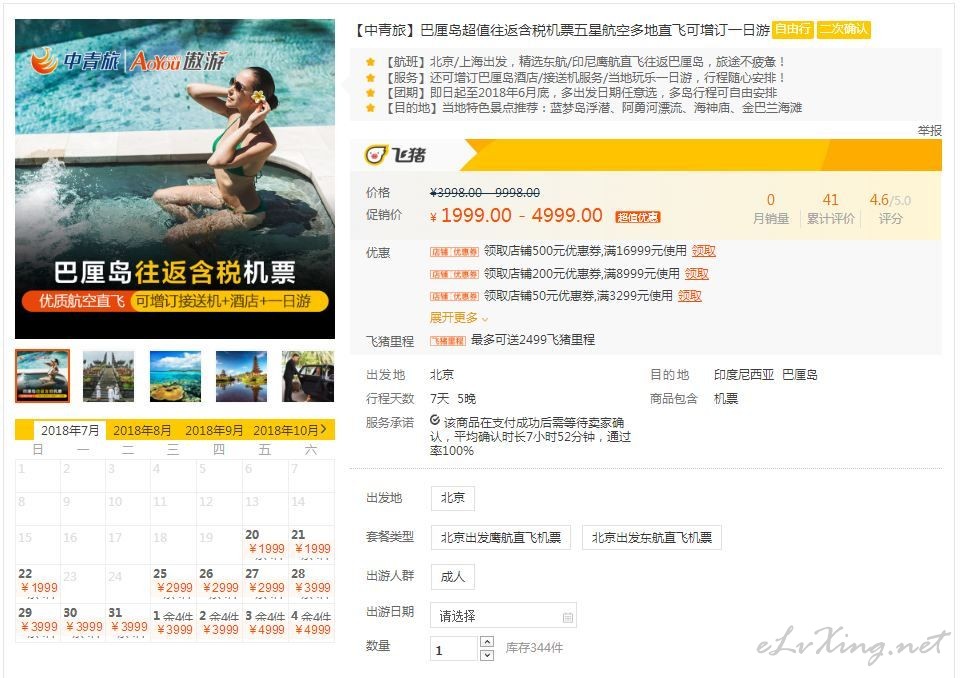Pick next-month day 3 priced ¥4999

(x=266, y=622)
